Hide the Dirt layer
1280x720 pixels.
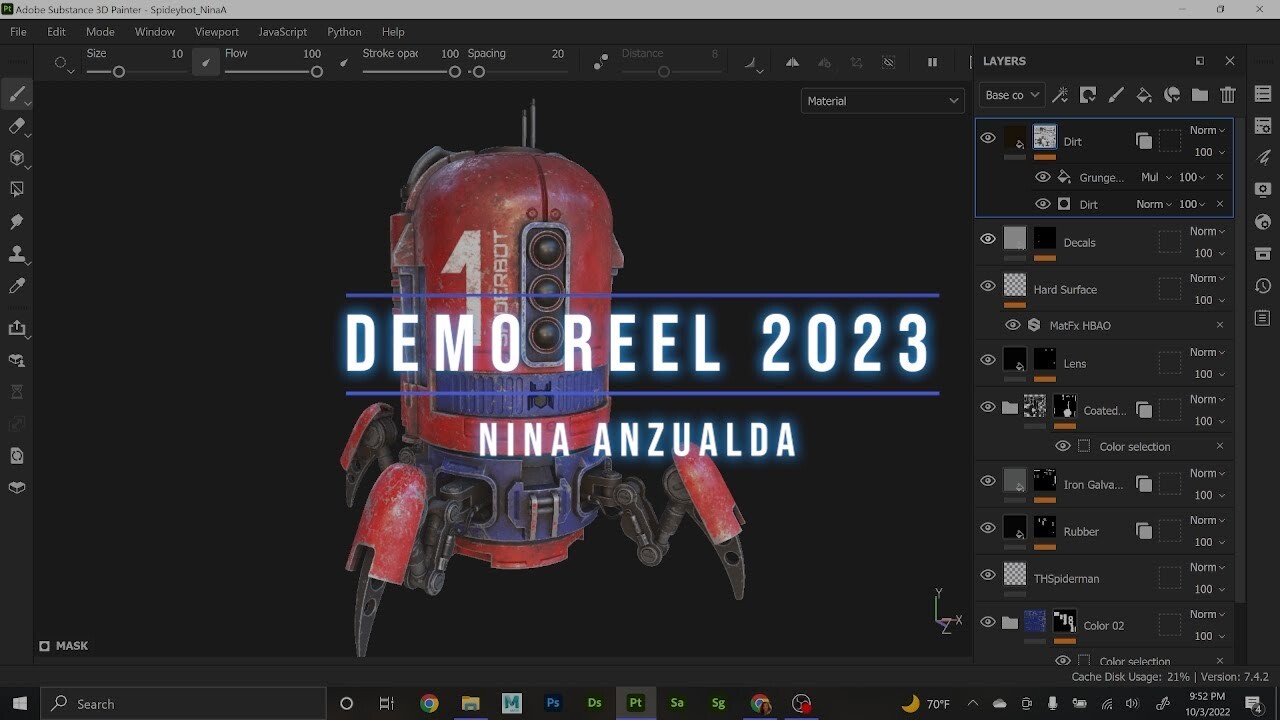pyautogui.click(x=987, y=137)
